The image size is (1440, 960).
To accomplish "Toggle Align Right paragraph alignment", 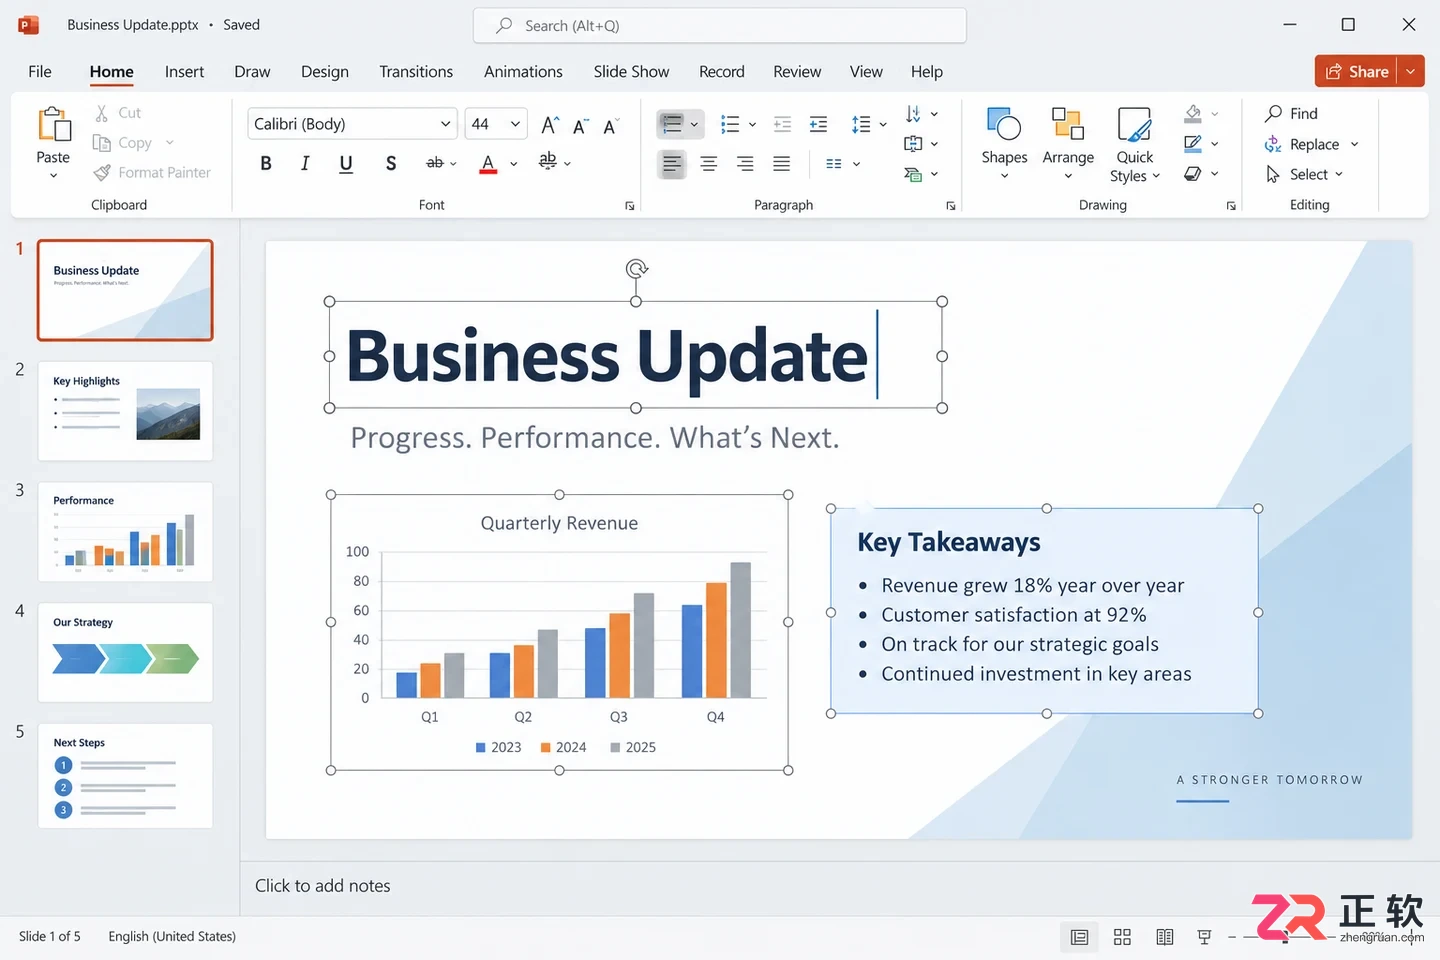I will [745, 163].
